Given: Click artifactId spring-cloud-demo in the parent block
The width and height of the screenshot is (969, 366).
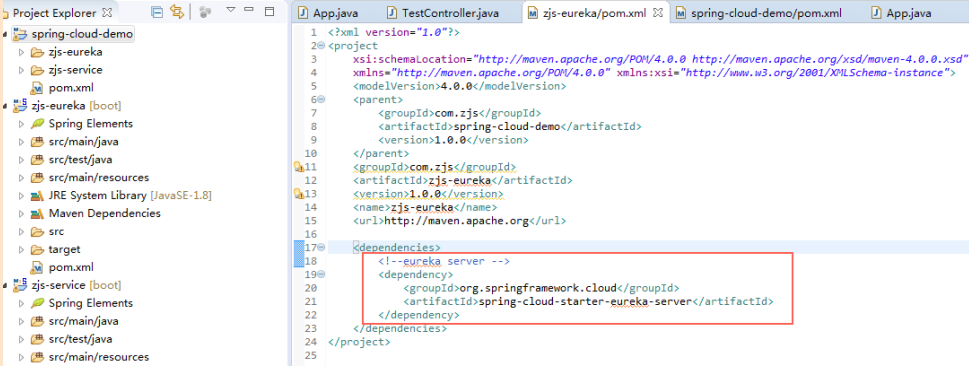Looking at the screenshot, I should click(x=509, y=126).
